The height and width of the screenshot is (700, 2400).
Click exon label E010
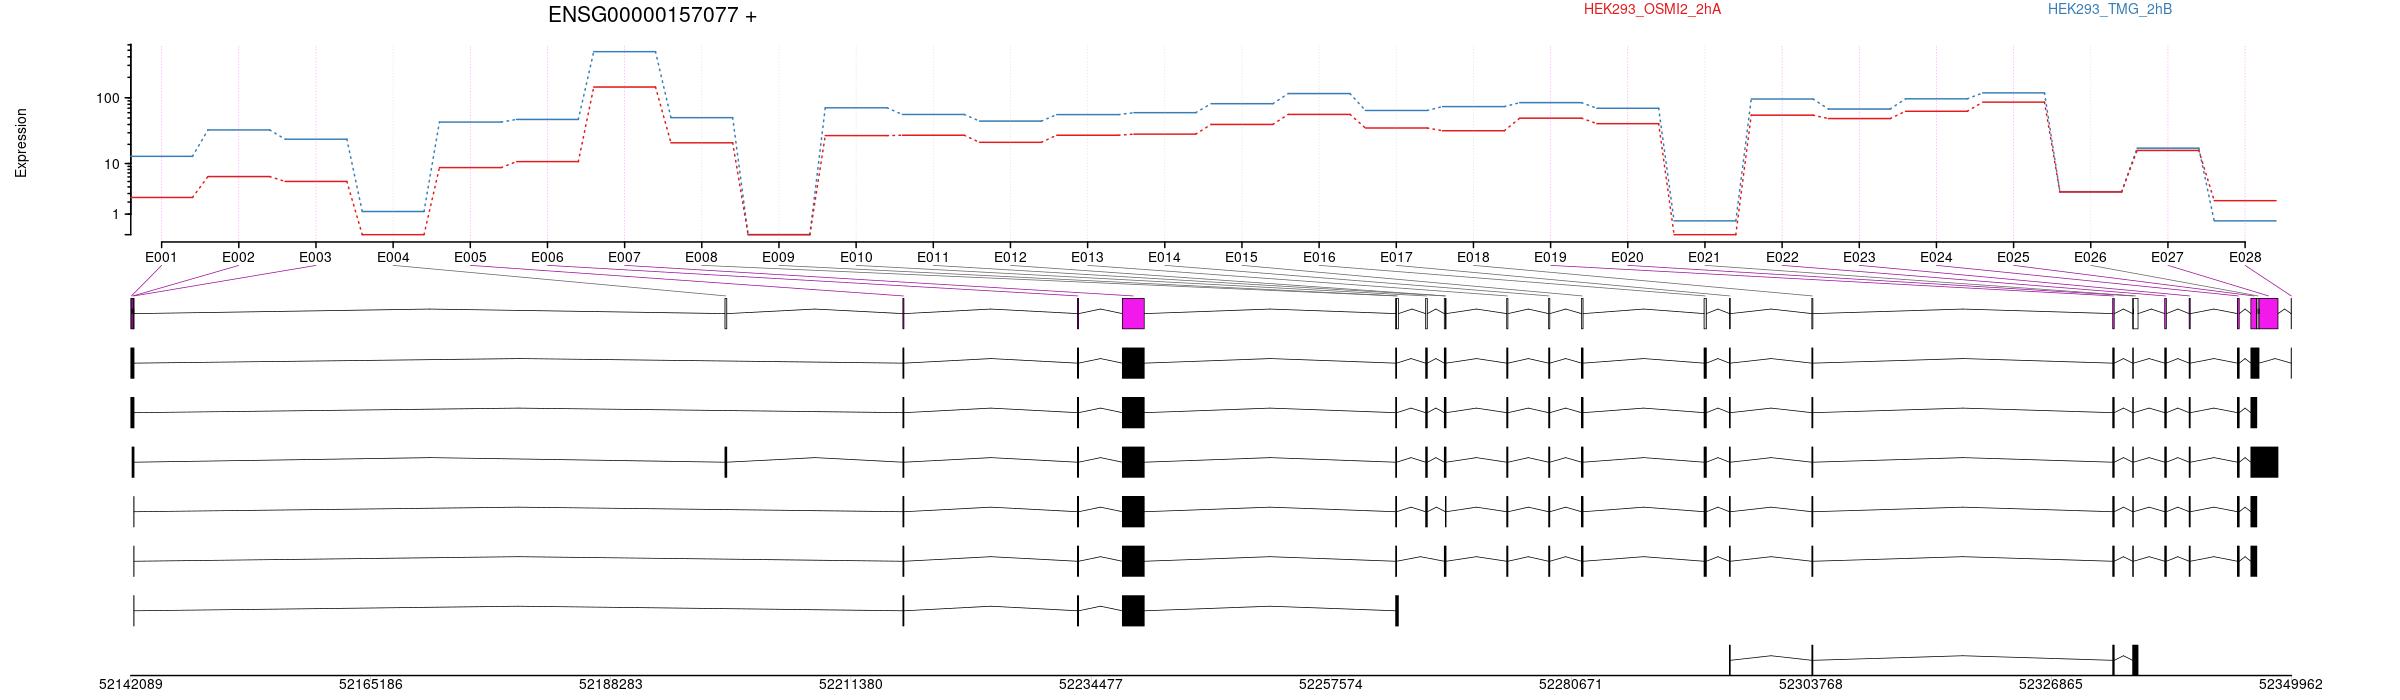click(x=856, y=257)
